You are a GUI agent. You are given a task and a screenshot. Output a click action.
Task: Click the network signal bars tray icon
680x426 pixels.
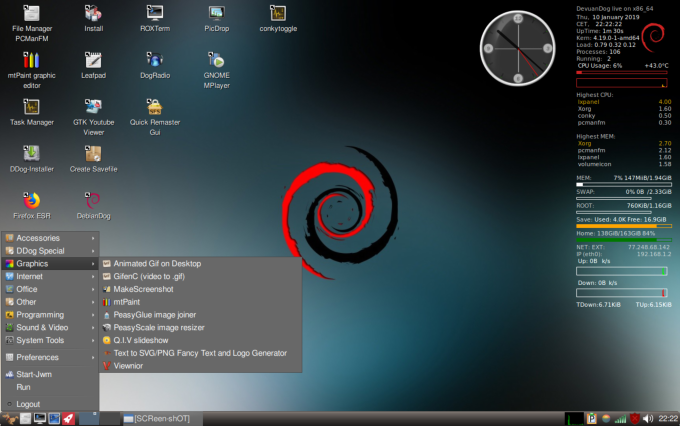tap(621, 419)
